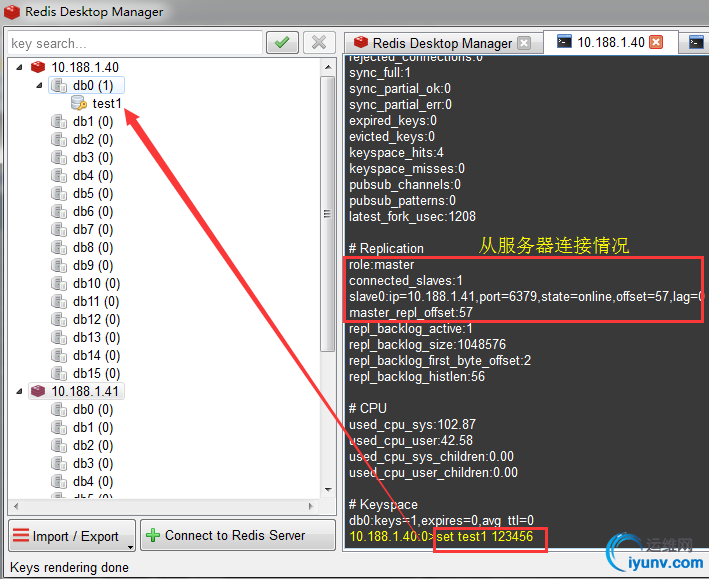Click the console line connected_slaves:1
Image resolution: width=709 pixels, height=579 pixels.
[x=406, y=281]
